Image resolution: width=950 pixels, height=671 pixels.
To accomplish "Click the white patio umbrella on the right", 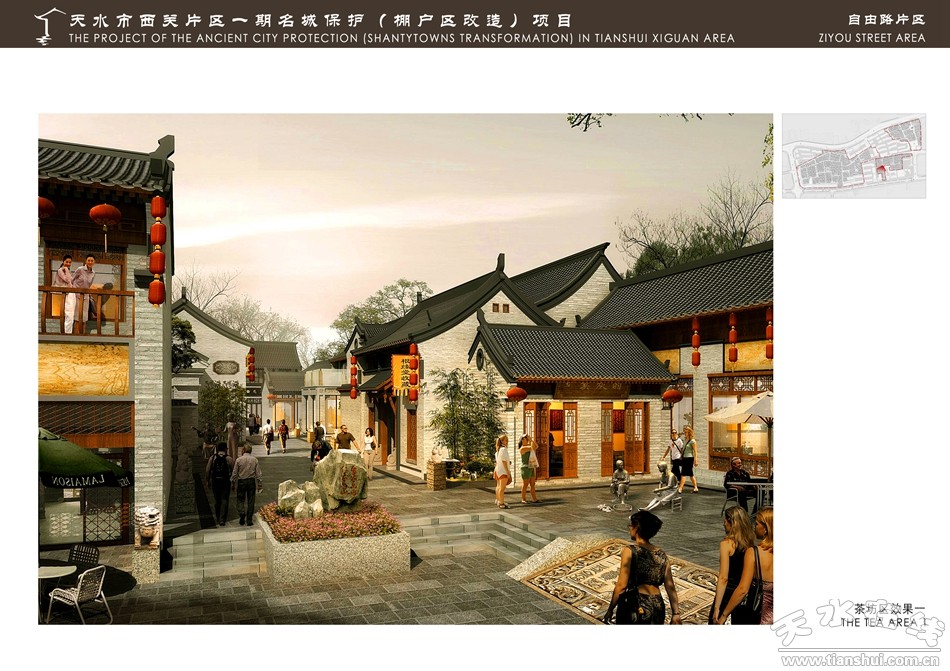I will 745,410.
